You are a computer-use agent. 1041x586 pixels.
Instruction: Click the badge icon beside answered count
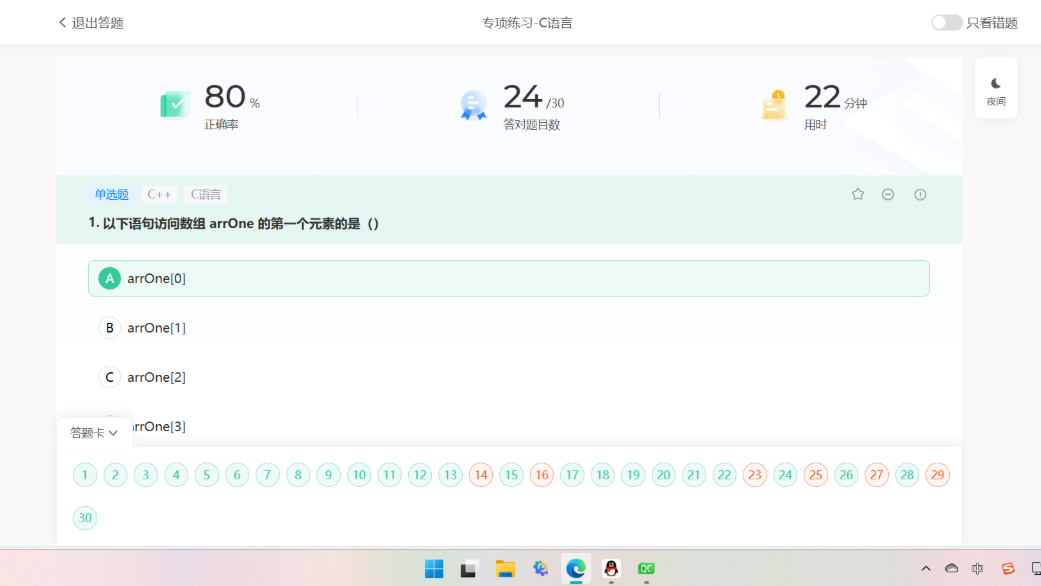(x=472, y=103)
